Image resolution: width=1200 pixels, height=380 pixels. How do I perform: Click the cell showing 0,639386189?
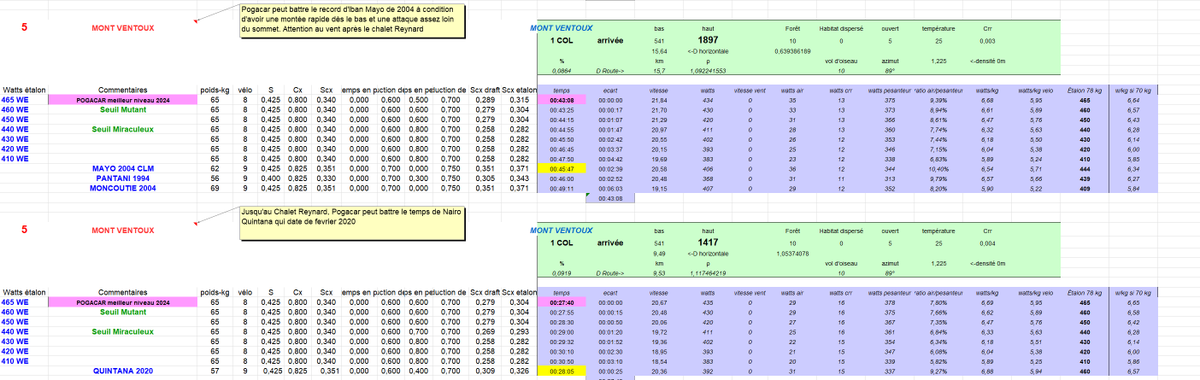792,51
